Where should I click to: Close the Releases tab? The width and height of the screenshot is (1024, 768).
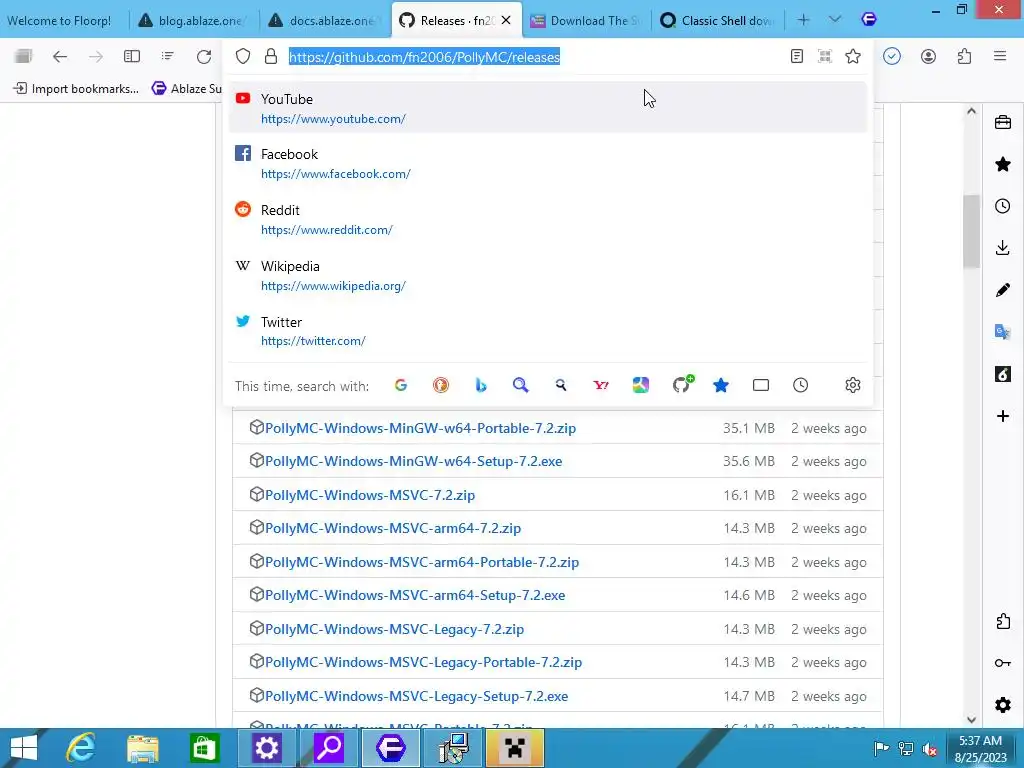[x=506, y=20]
